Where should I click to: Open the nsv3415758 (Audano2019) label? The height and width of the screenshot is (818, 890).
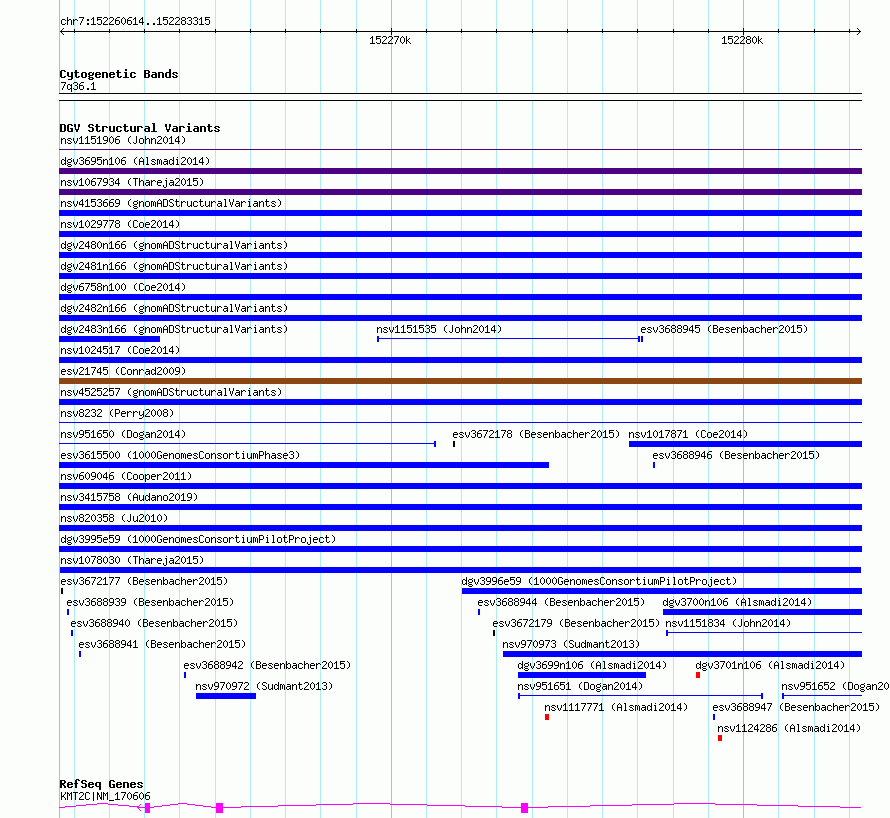pos(129,497)
